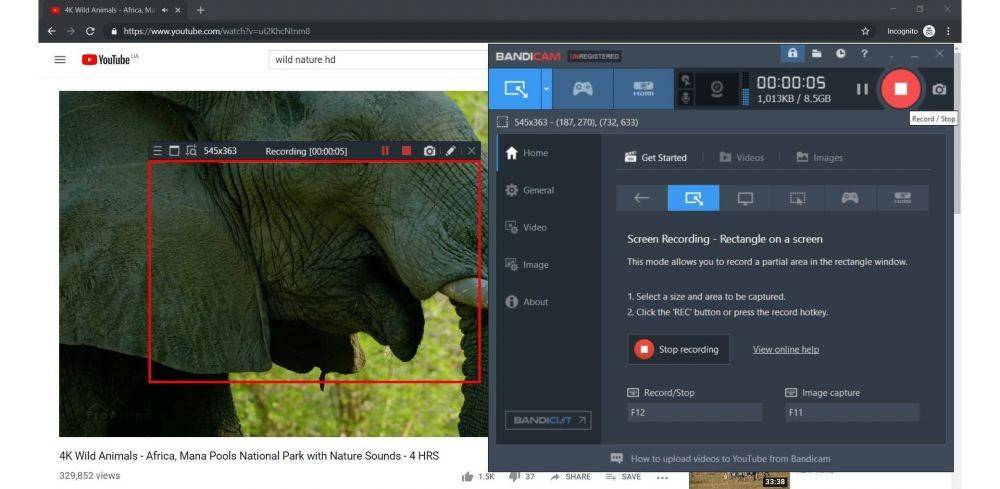Screen dimensions: 1000x489
Task: Click the Stop recording button
Action: [x=679, y=349]
